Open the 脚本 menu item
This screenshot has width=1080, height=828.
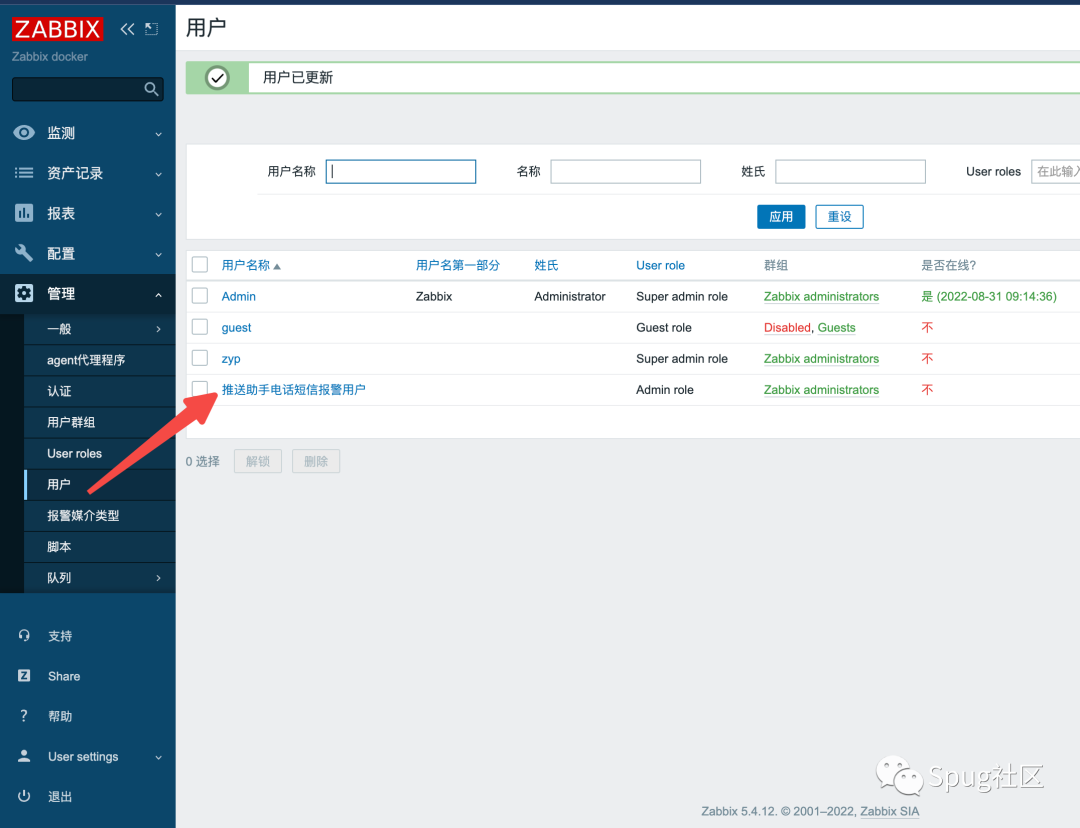(x=100, y=546)
